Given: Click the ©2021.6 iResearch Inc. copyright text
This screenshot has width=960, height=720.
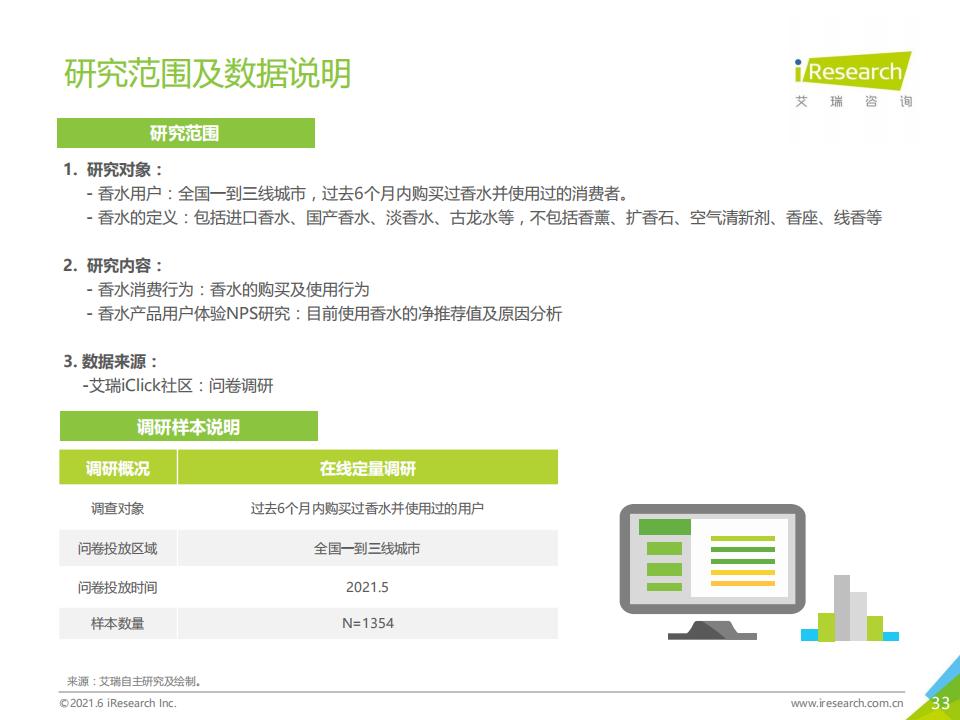Looking at the screenshot, I should pos(118,703).
